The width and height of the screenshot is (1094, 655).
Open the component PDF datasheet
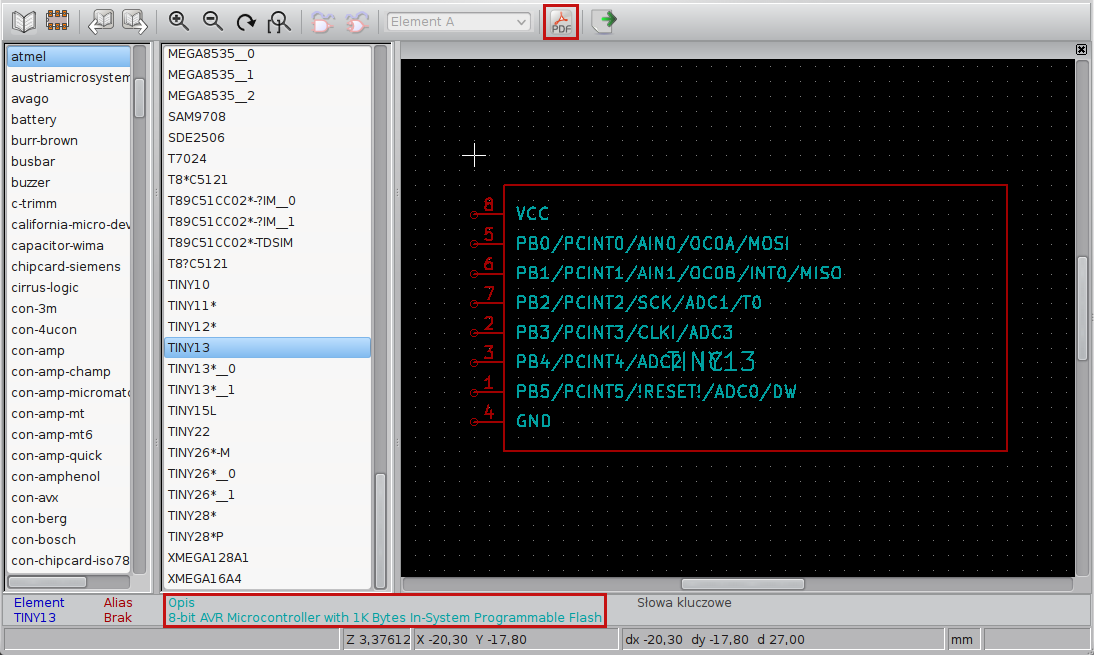click(x=561, y=22)
